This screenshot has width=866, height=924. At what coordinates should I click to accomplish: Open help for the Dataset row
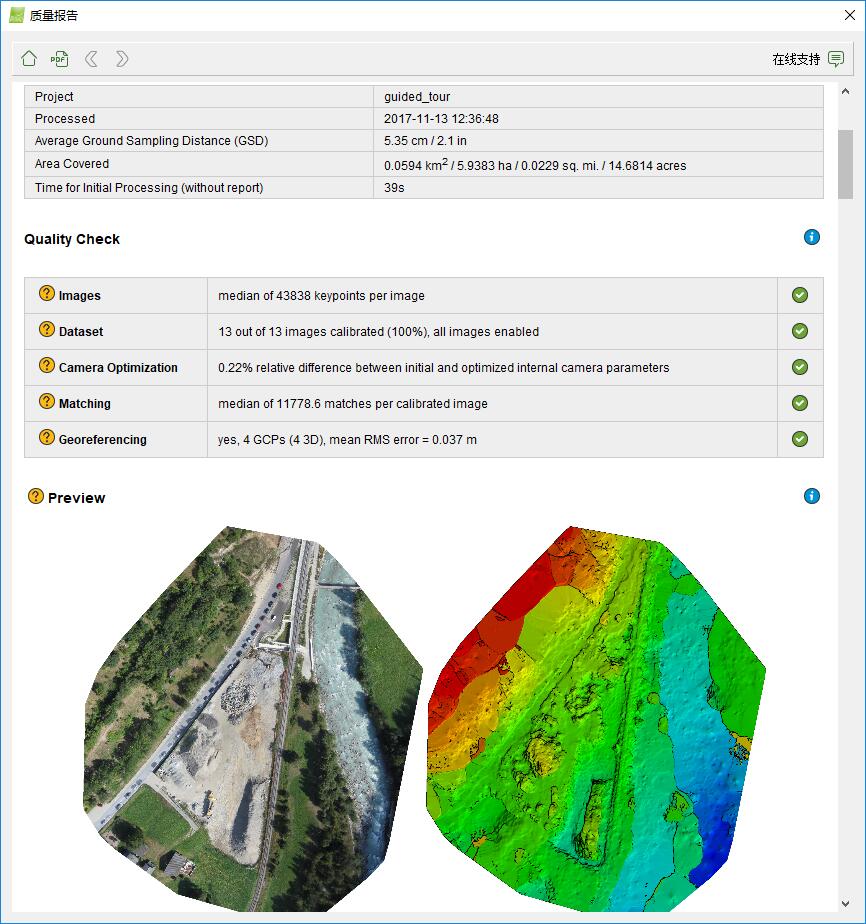click(x=46, y=330)
